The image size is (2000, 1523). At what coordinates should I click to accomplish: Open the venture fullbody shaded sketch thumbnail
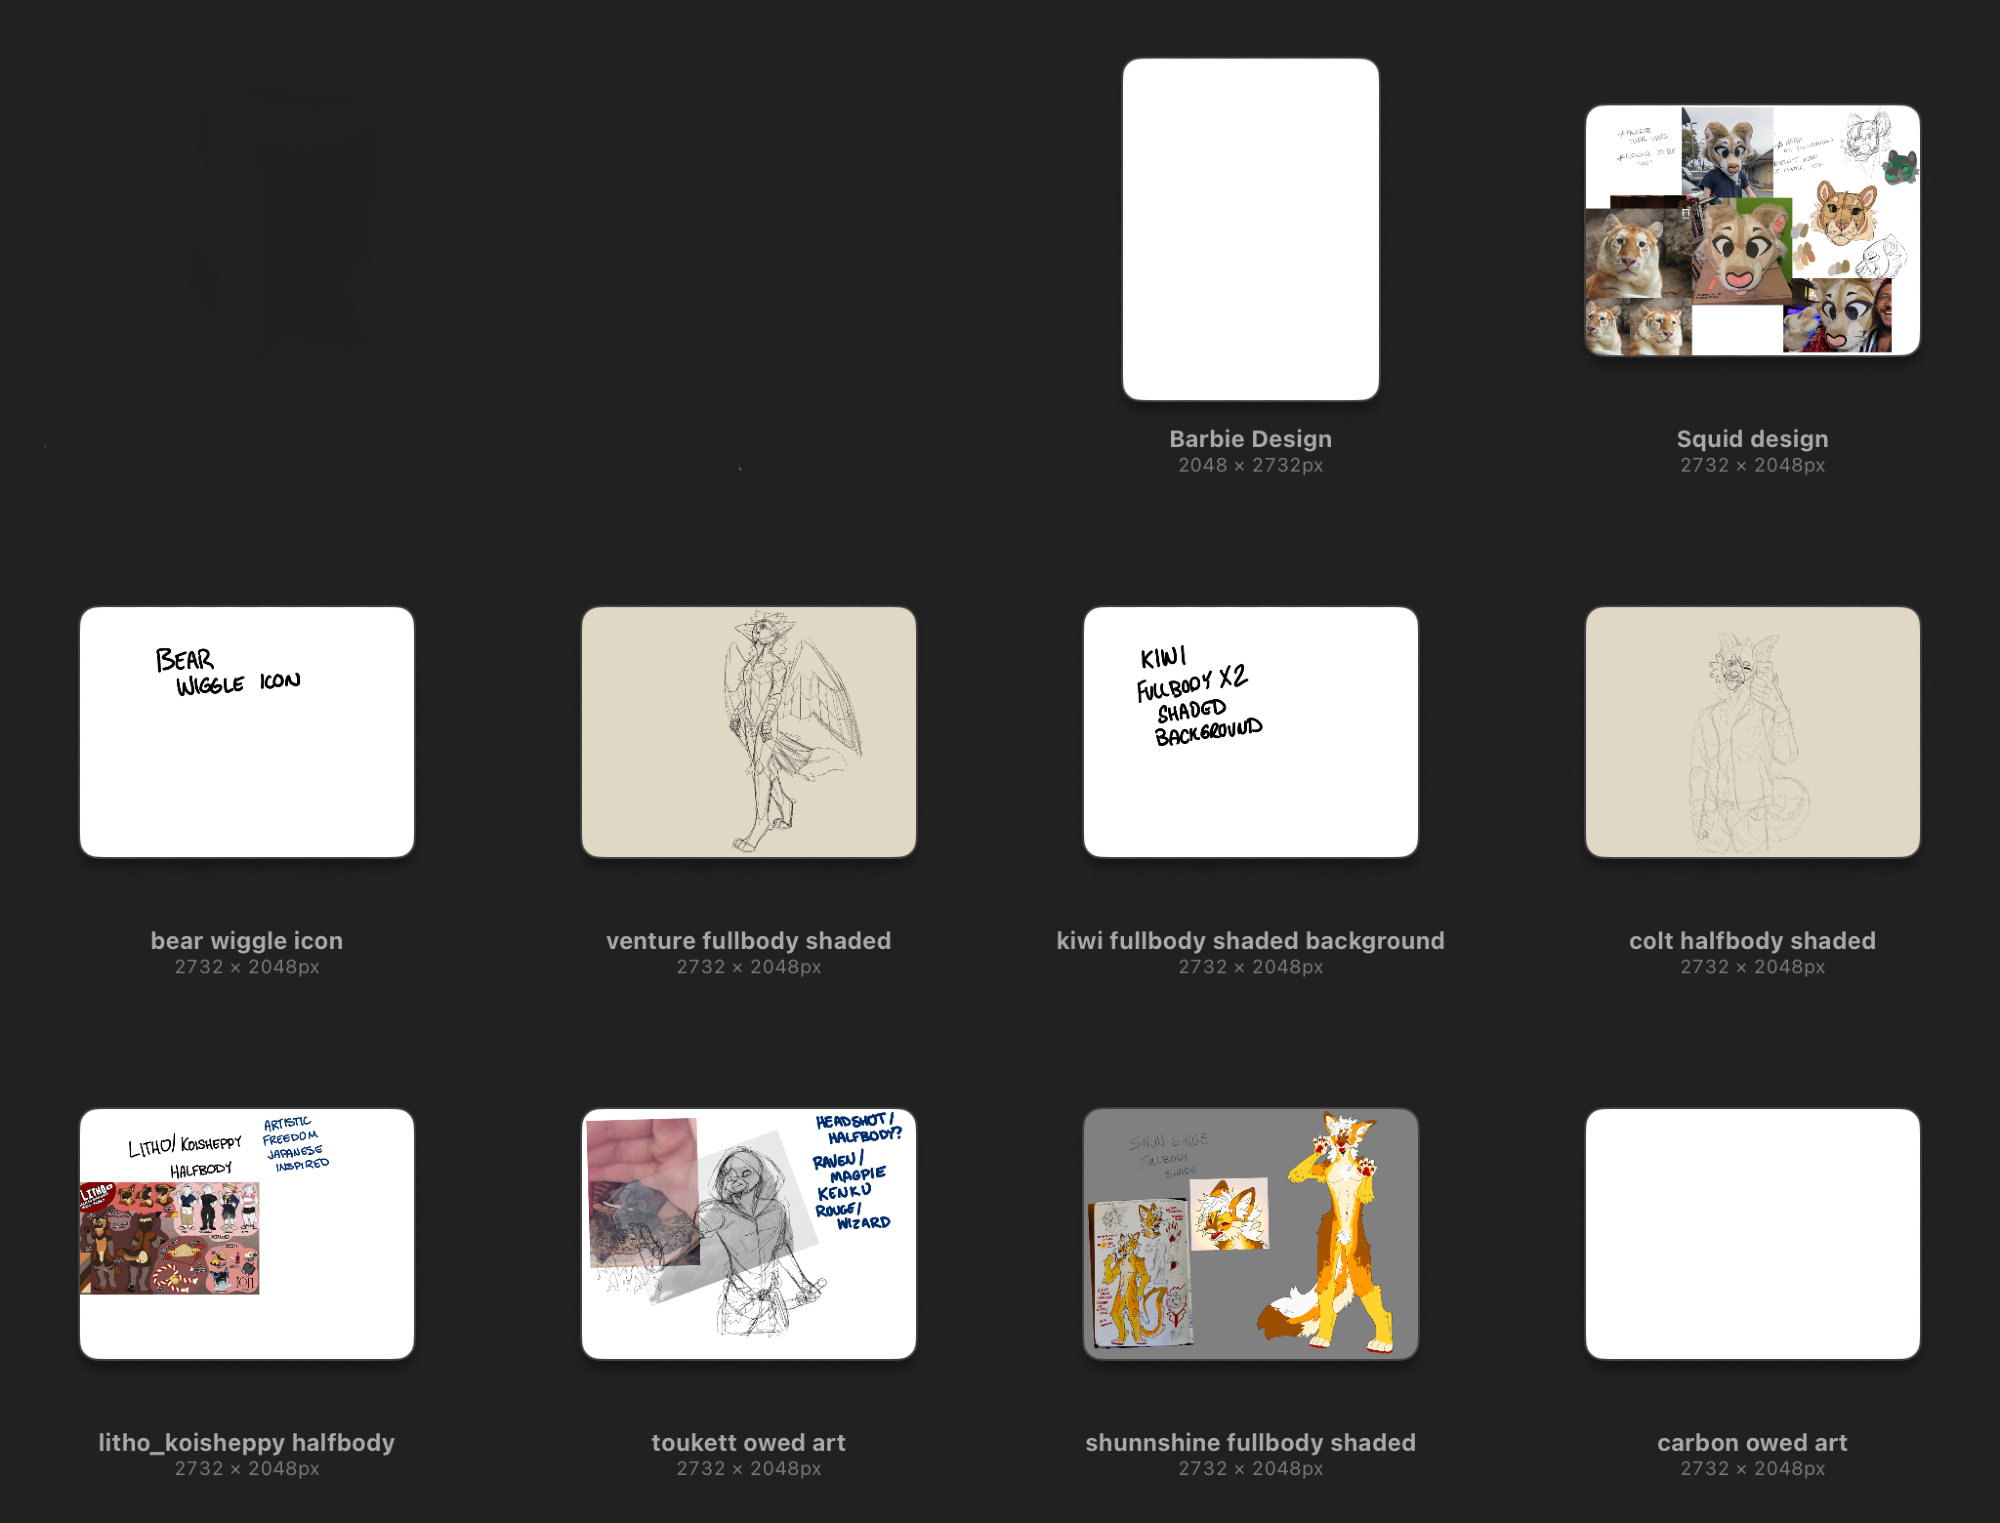(748, 731)
